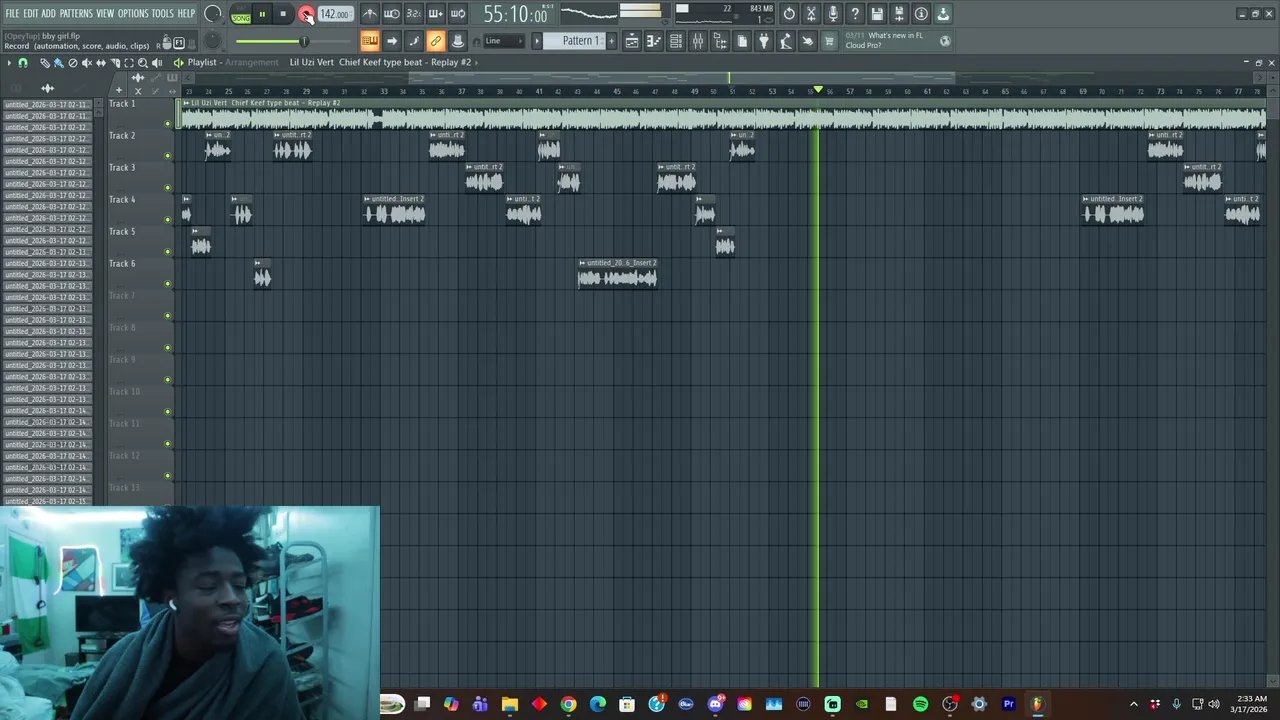The height and width of the screenshot is (720, 1280).
Task: Open the VIEW menu
Action: coord(105,13)
